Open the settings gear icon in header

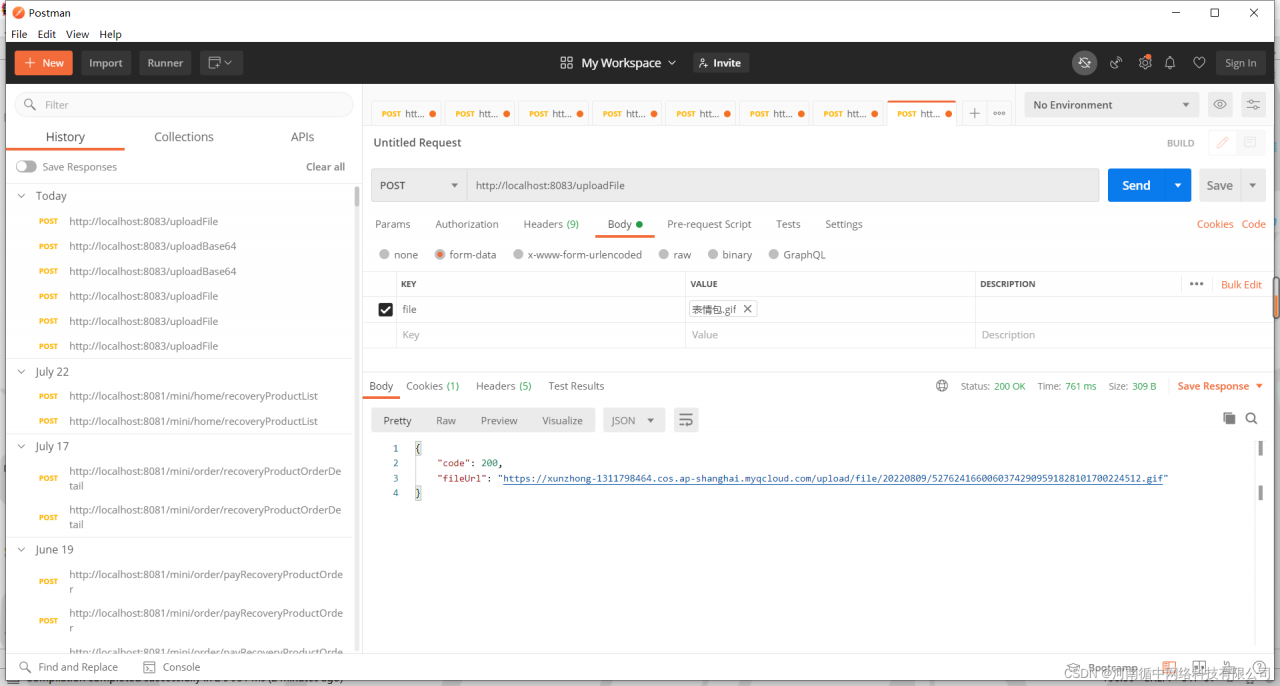pyautogui.click(x=1145, y=63)
